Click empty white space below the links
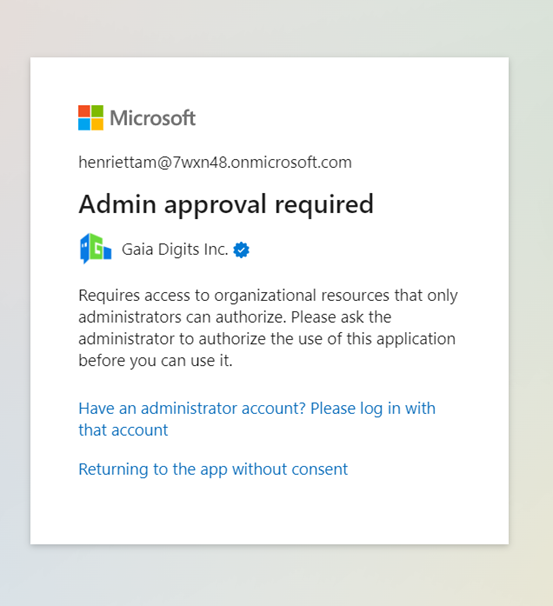 point(269,512)
